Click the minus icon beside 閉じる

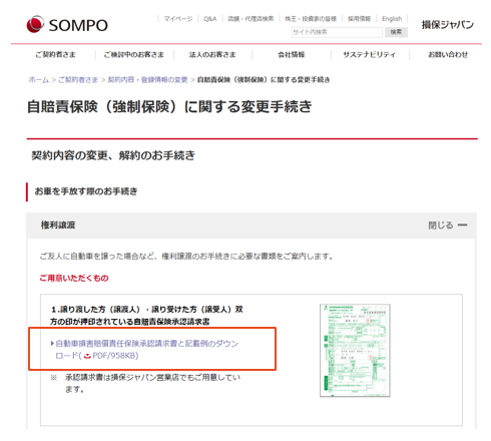pos(462,225)
